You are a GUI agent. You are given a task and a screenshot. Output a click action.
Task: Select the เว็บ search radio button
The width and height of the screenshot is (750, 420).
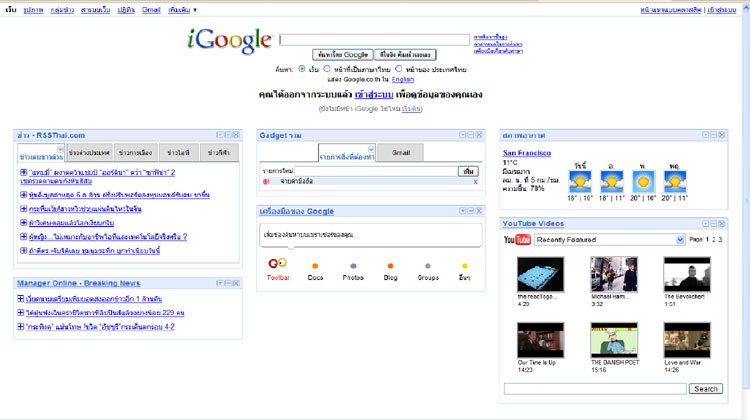click(302, 69)
